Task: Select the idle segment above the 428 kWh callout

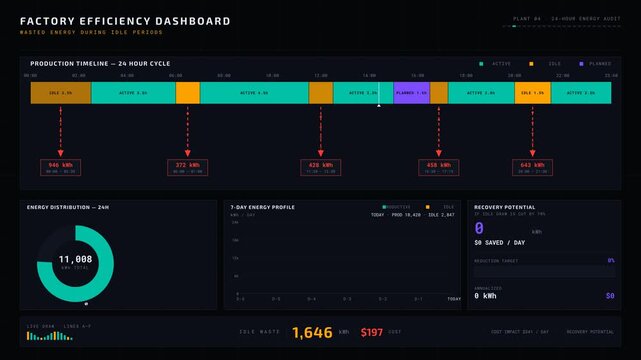Action: [321, 93]
